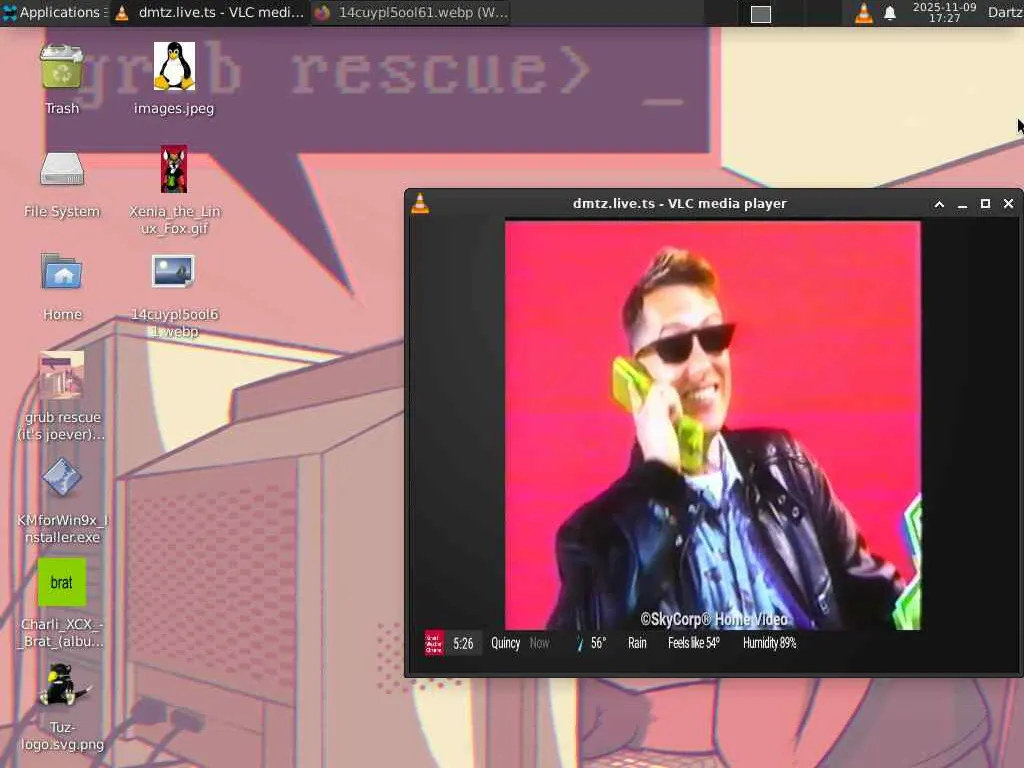Click the Trash label under the bin
This screenshot has height=768, width=1024.
(x=62, y=108)
